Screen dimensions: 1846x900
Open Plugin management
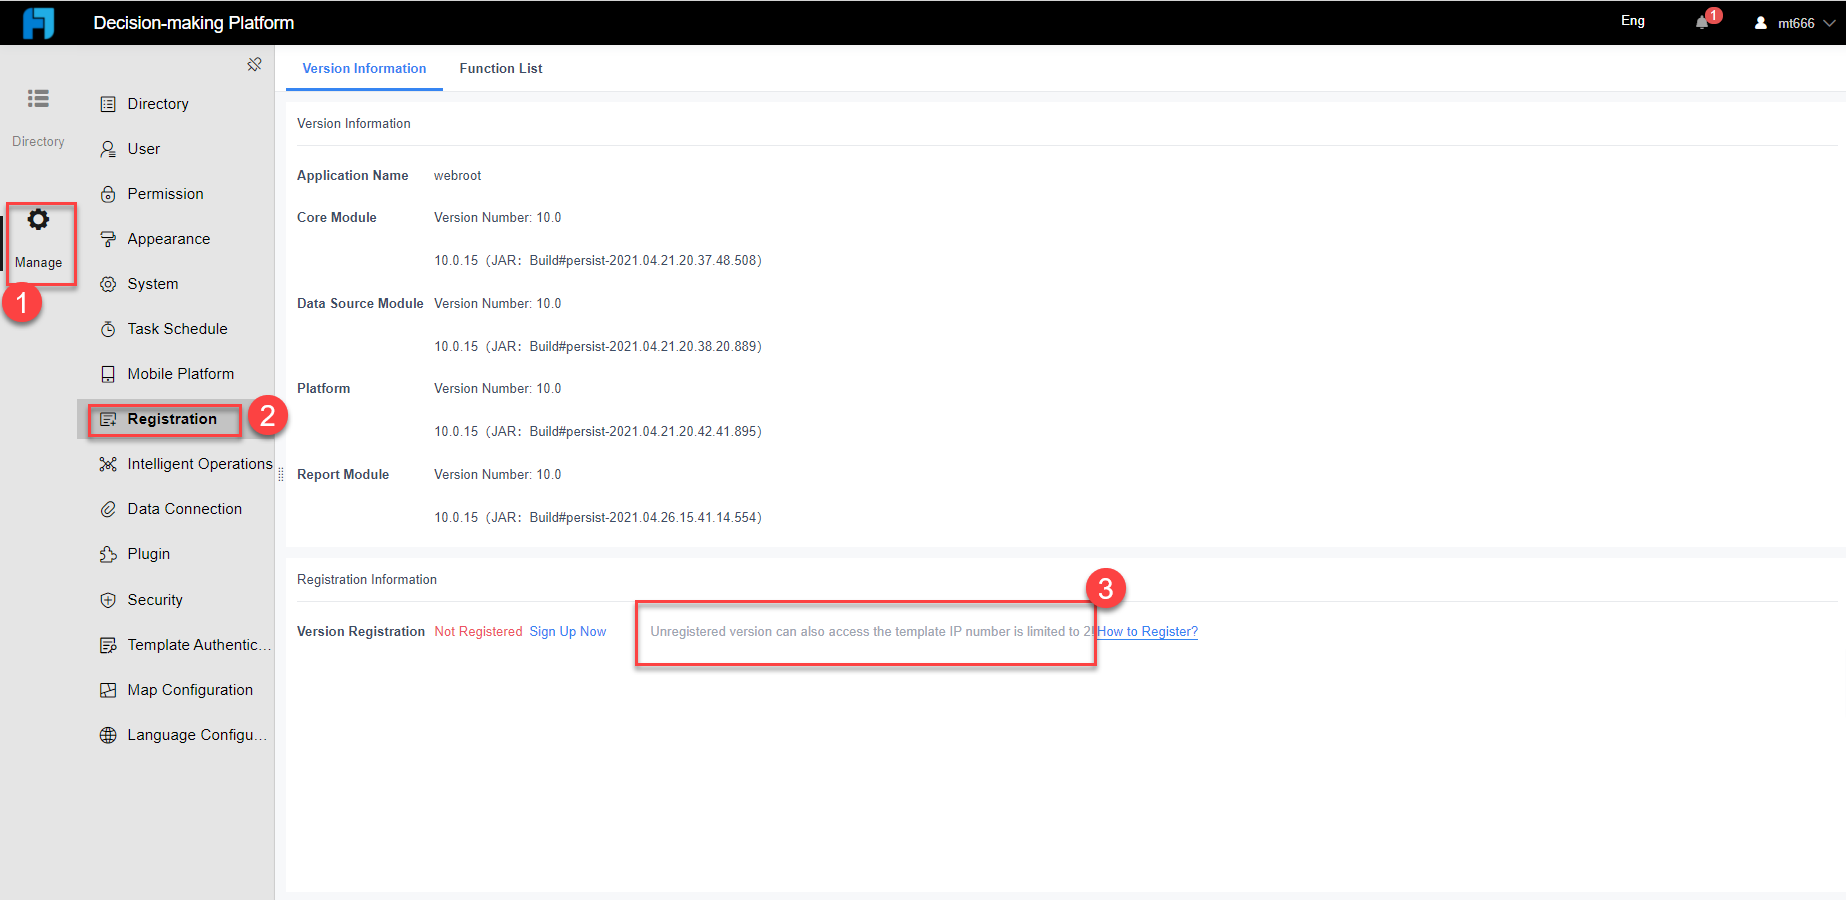point(149,553)
